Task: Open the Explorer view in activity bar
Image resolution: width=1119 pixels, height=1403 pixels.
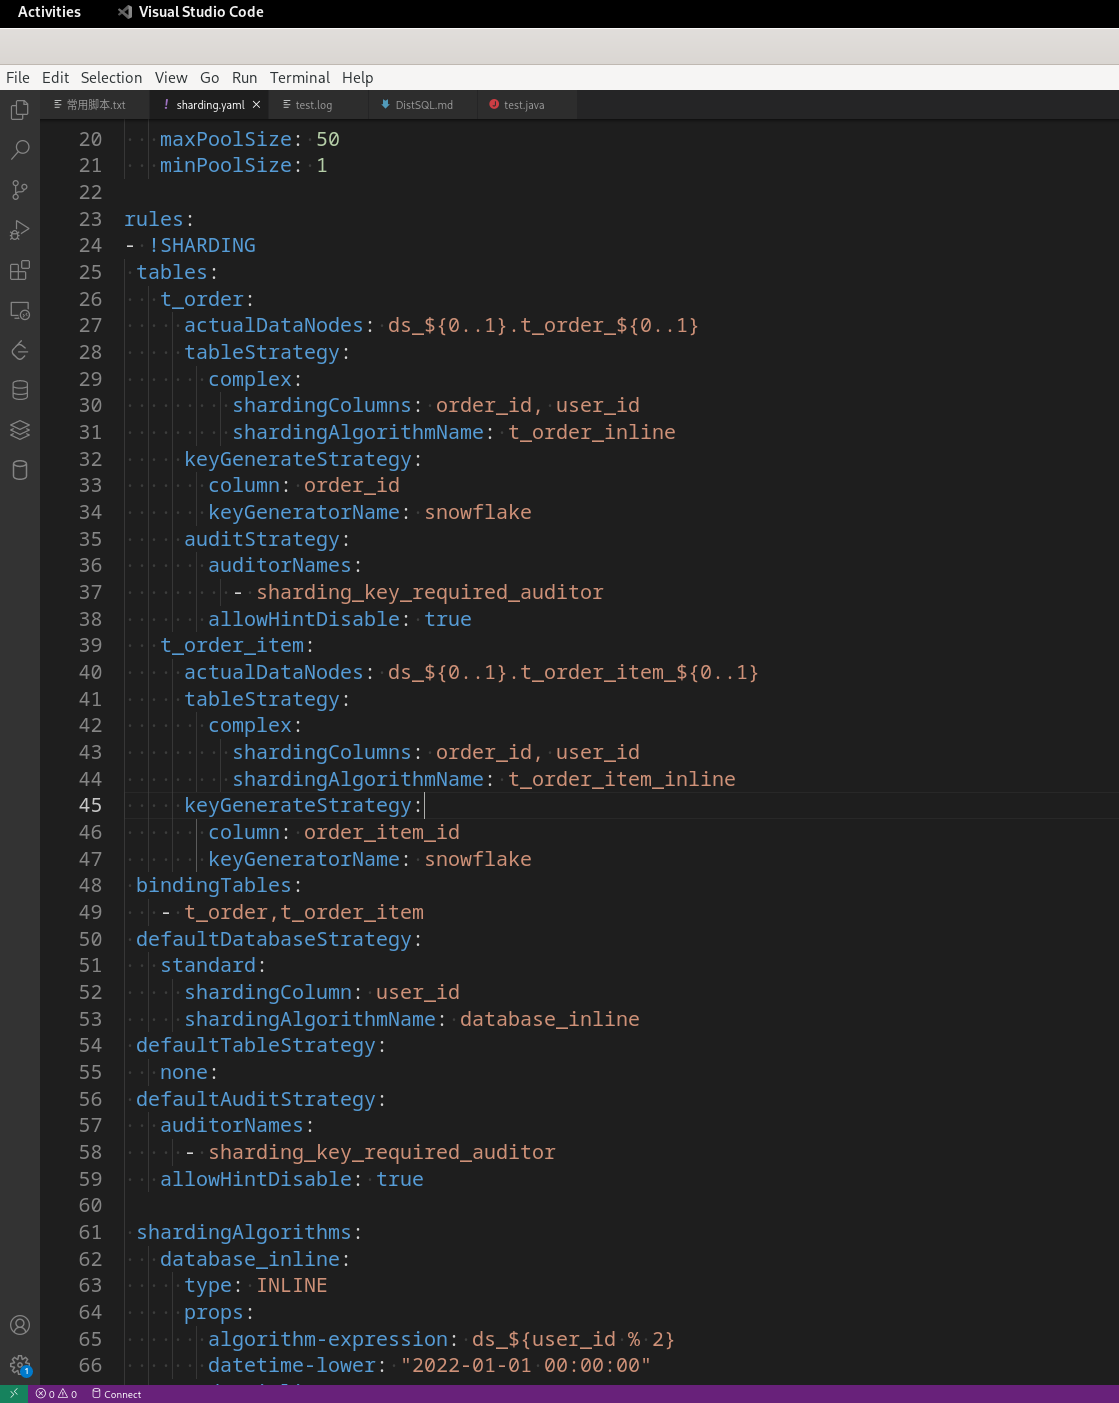Action: click(x=20, y=110)
